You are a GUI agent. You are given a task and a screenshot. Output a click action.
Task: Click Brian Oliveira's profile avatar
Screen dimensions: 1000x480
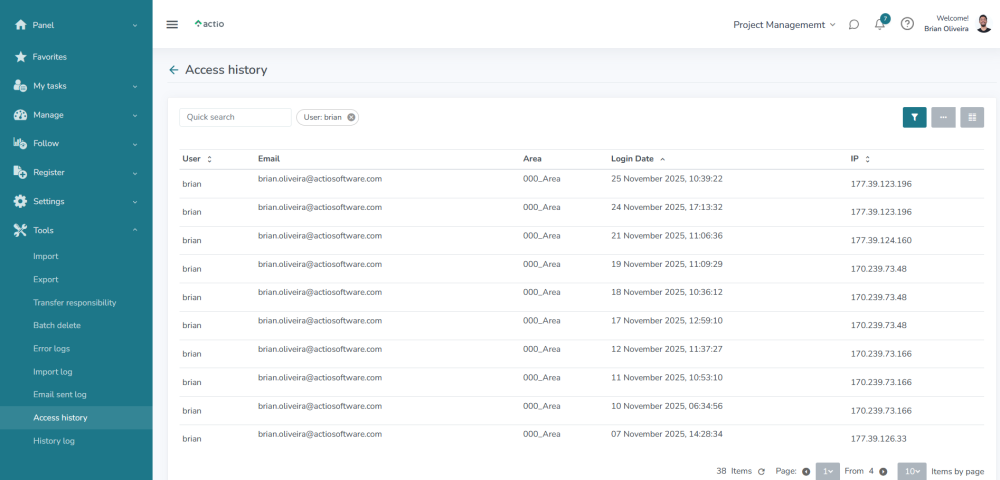984,24
